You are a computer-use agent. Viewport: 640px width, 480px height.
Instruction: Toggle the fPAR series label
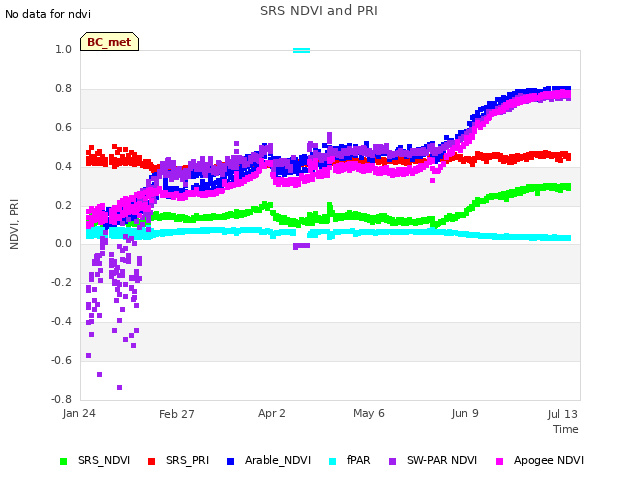click(358, 460)
